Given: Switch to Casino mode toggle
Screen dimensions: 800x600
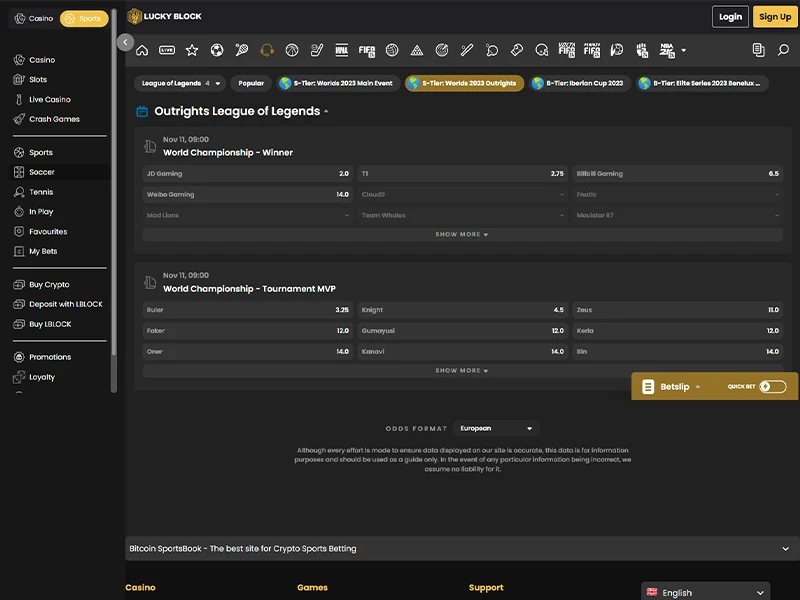Looking at the screenshot, I should click(x=34, y=18).
